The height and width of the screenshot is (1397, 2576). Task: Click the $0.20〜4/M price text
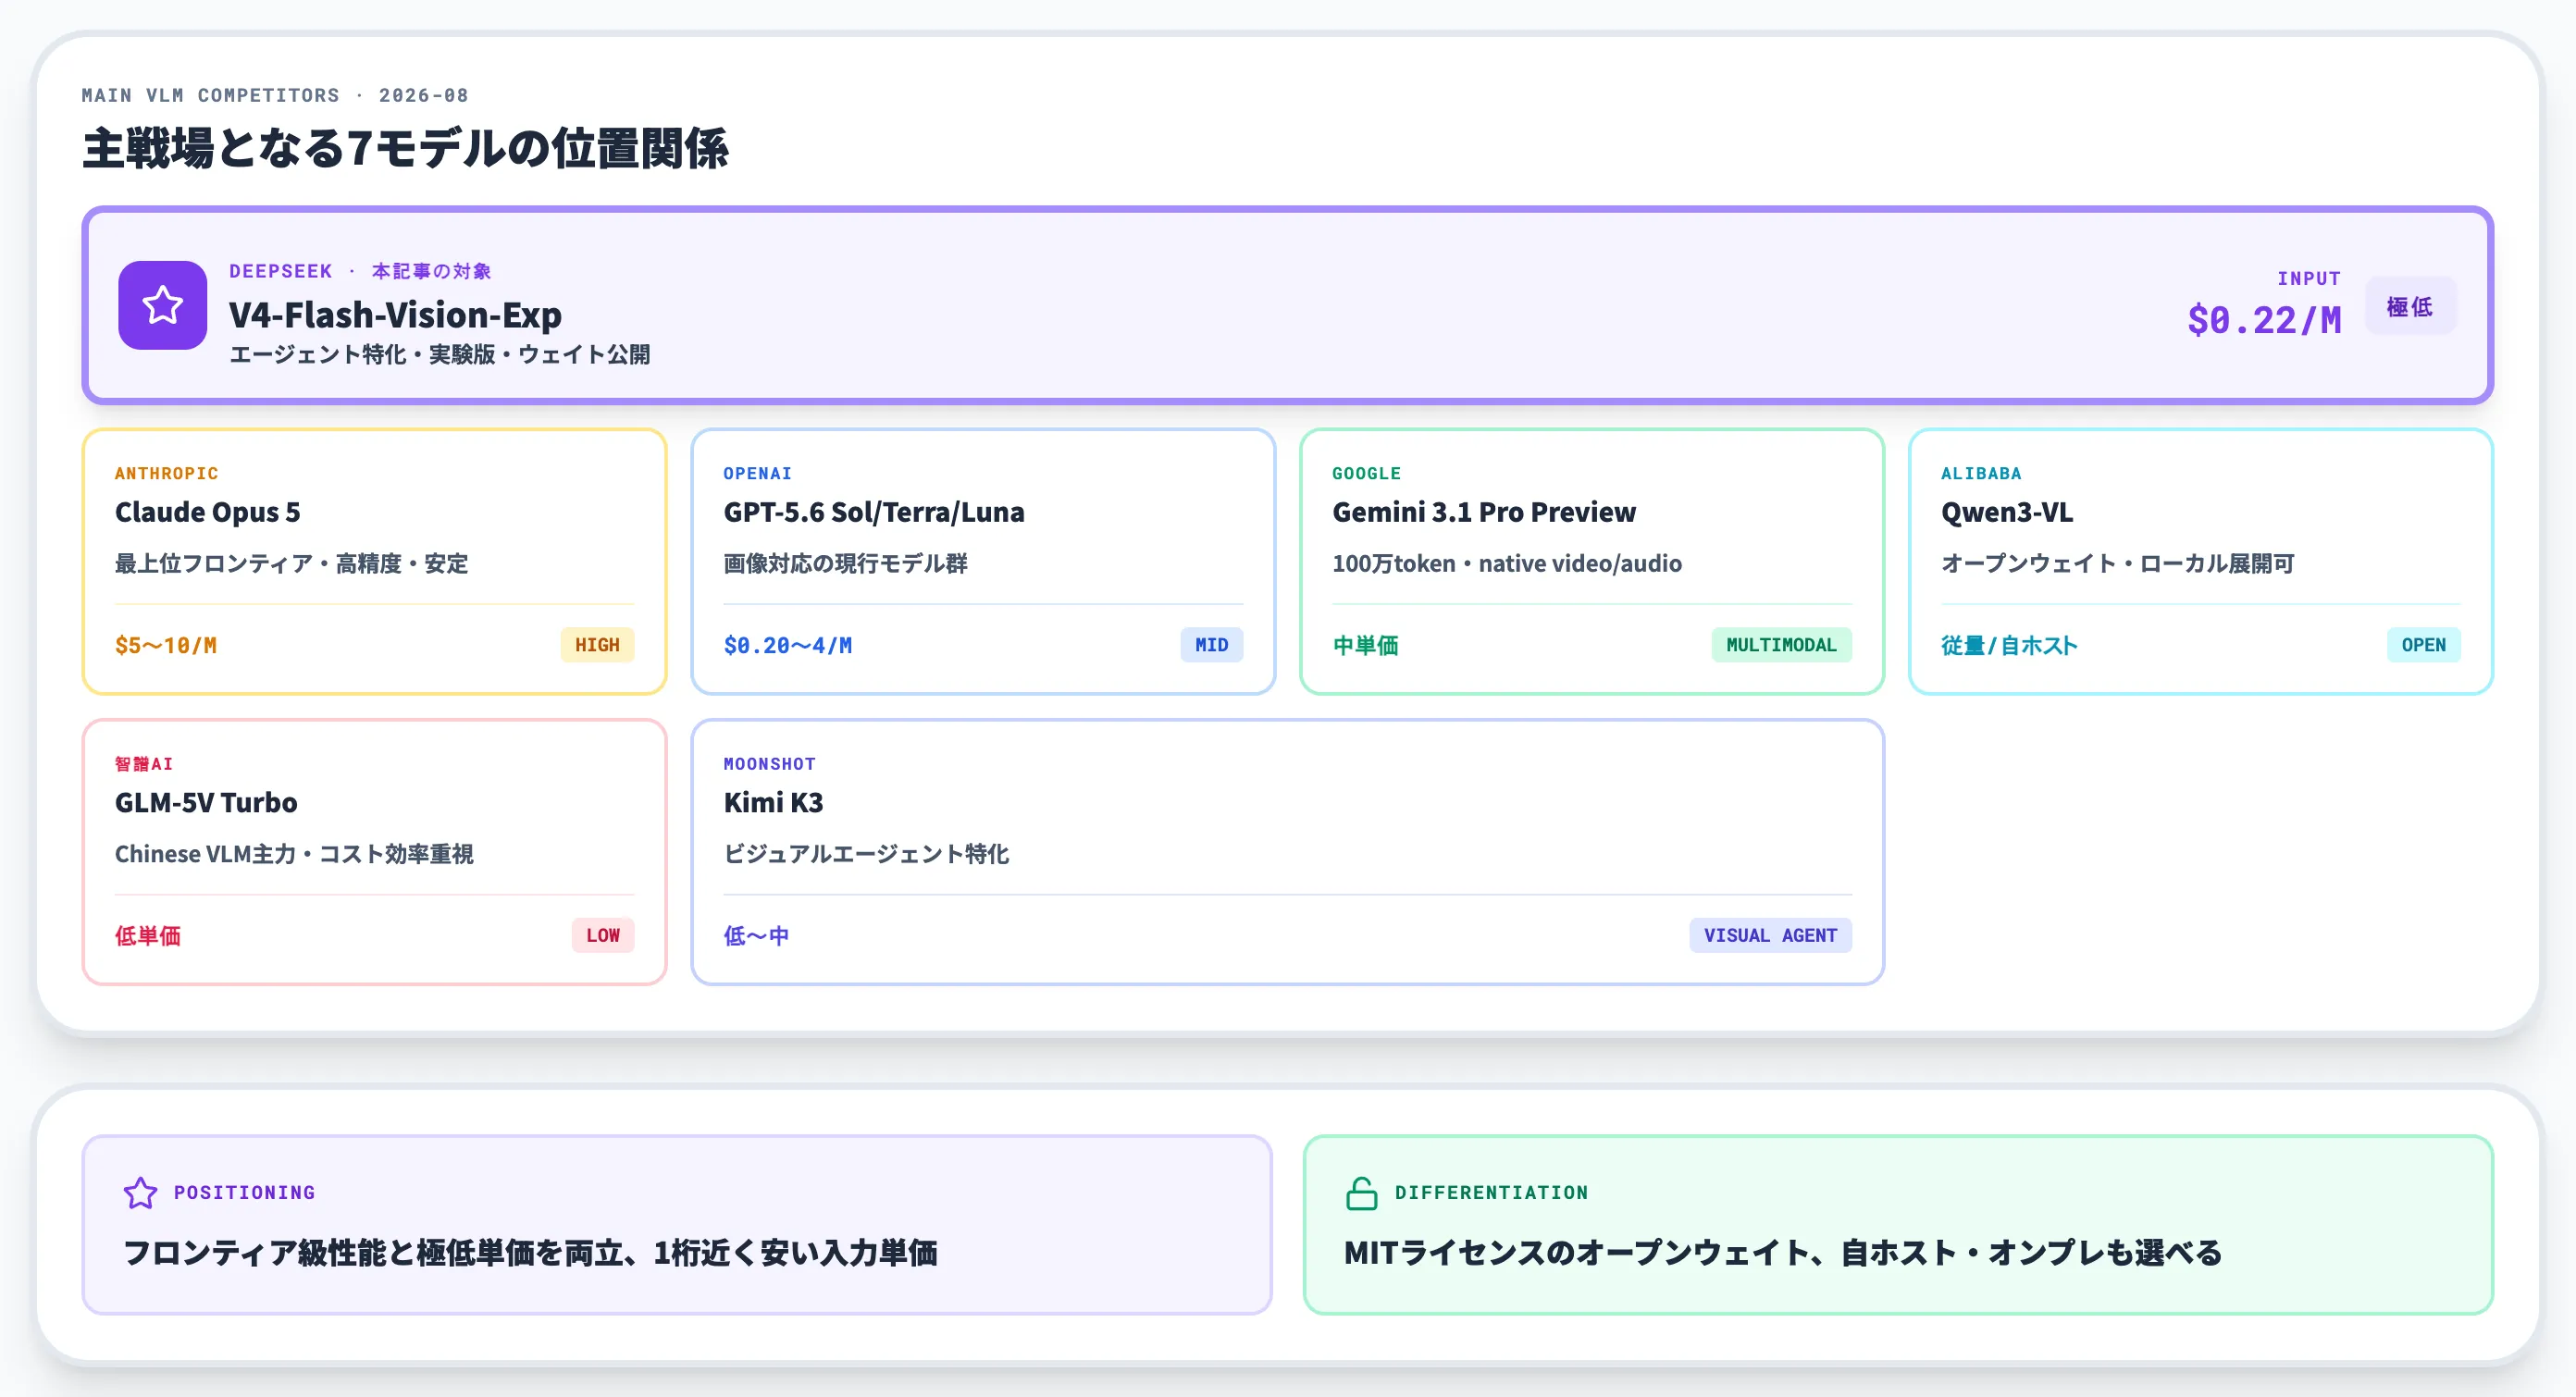coord(788,645)
